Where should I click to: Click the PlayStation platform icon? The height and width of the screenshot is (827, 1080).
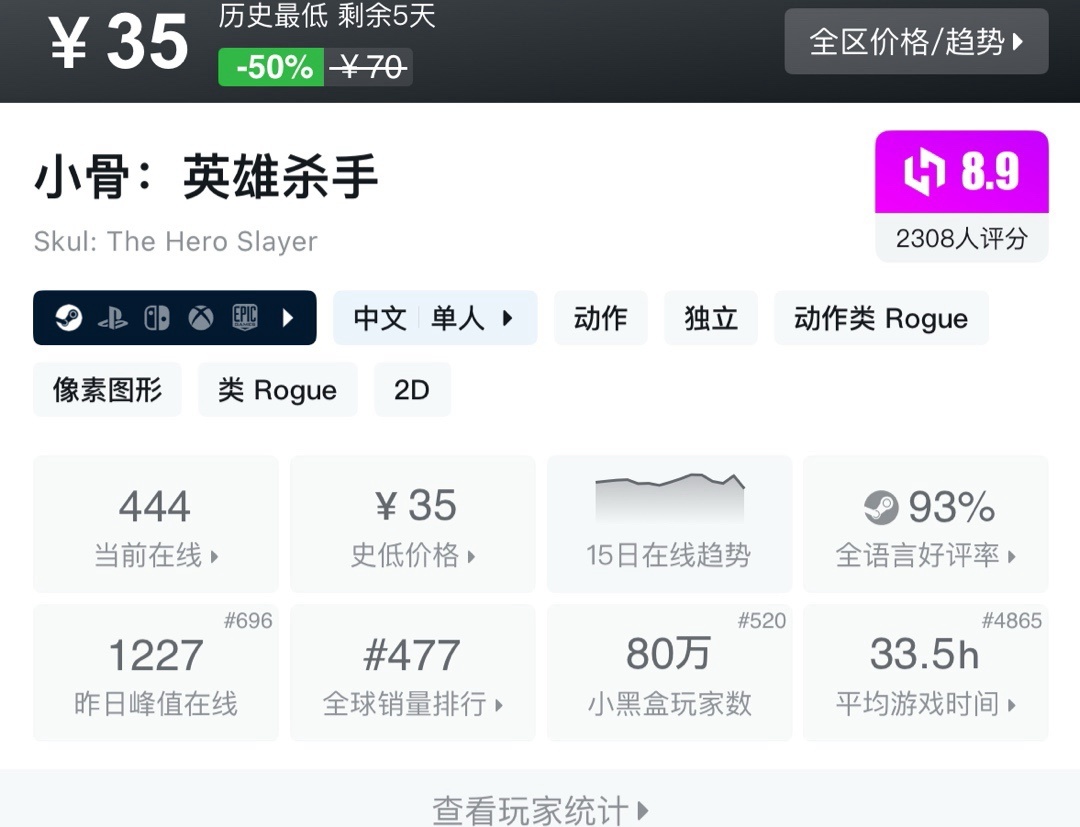tap(112, 317)
